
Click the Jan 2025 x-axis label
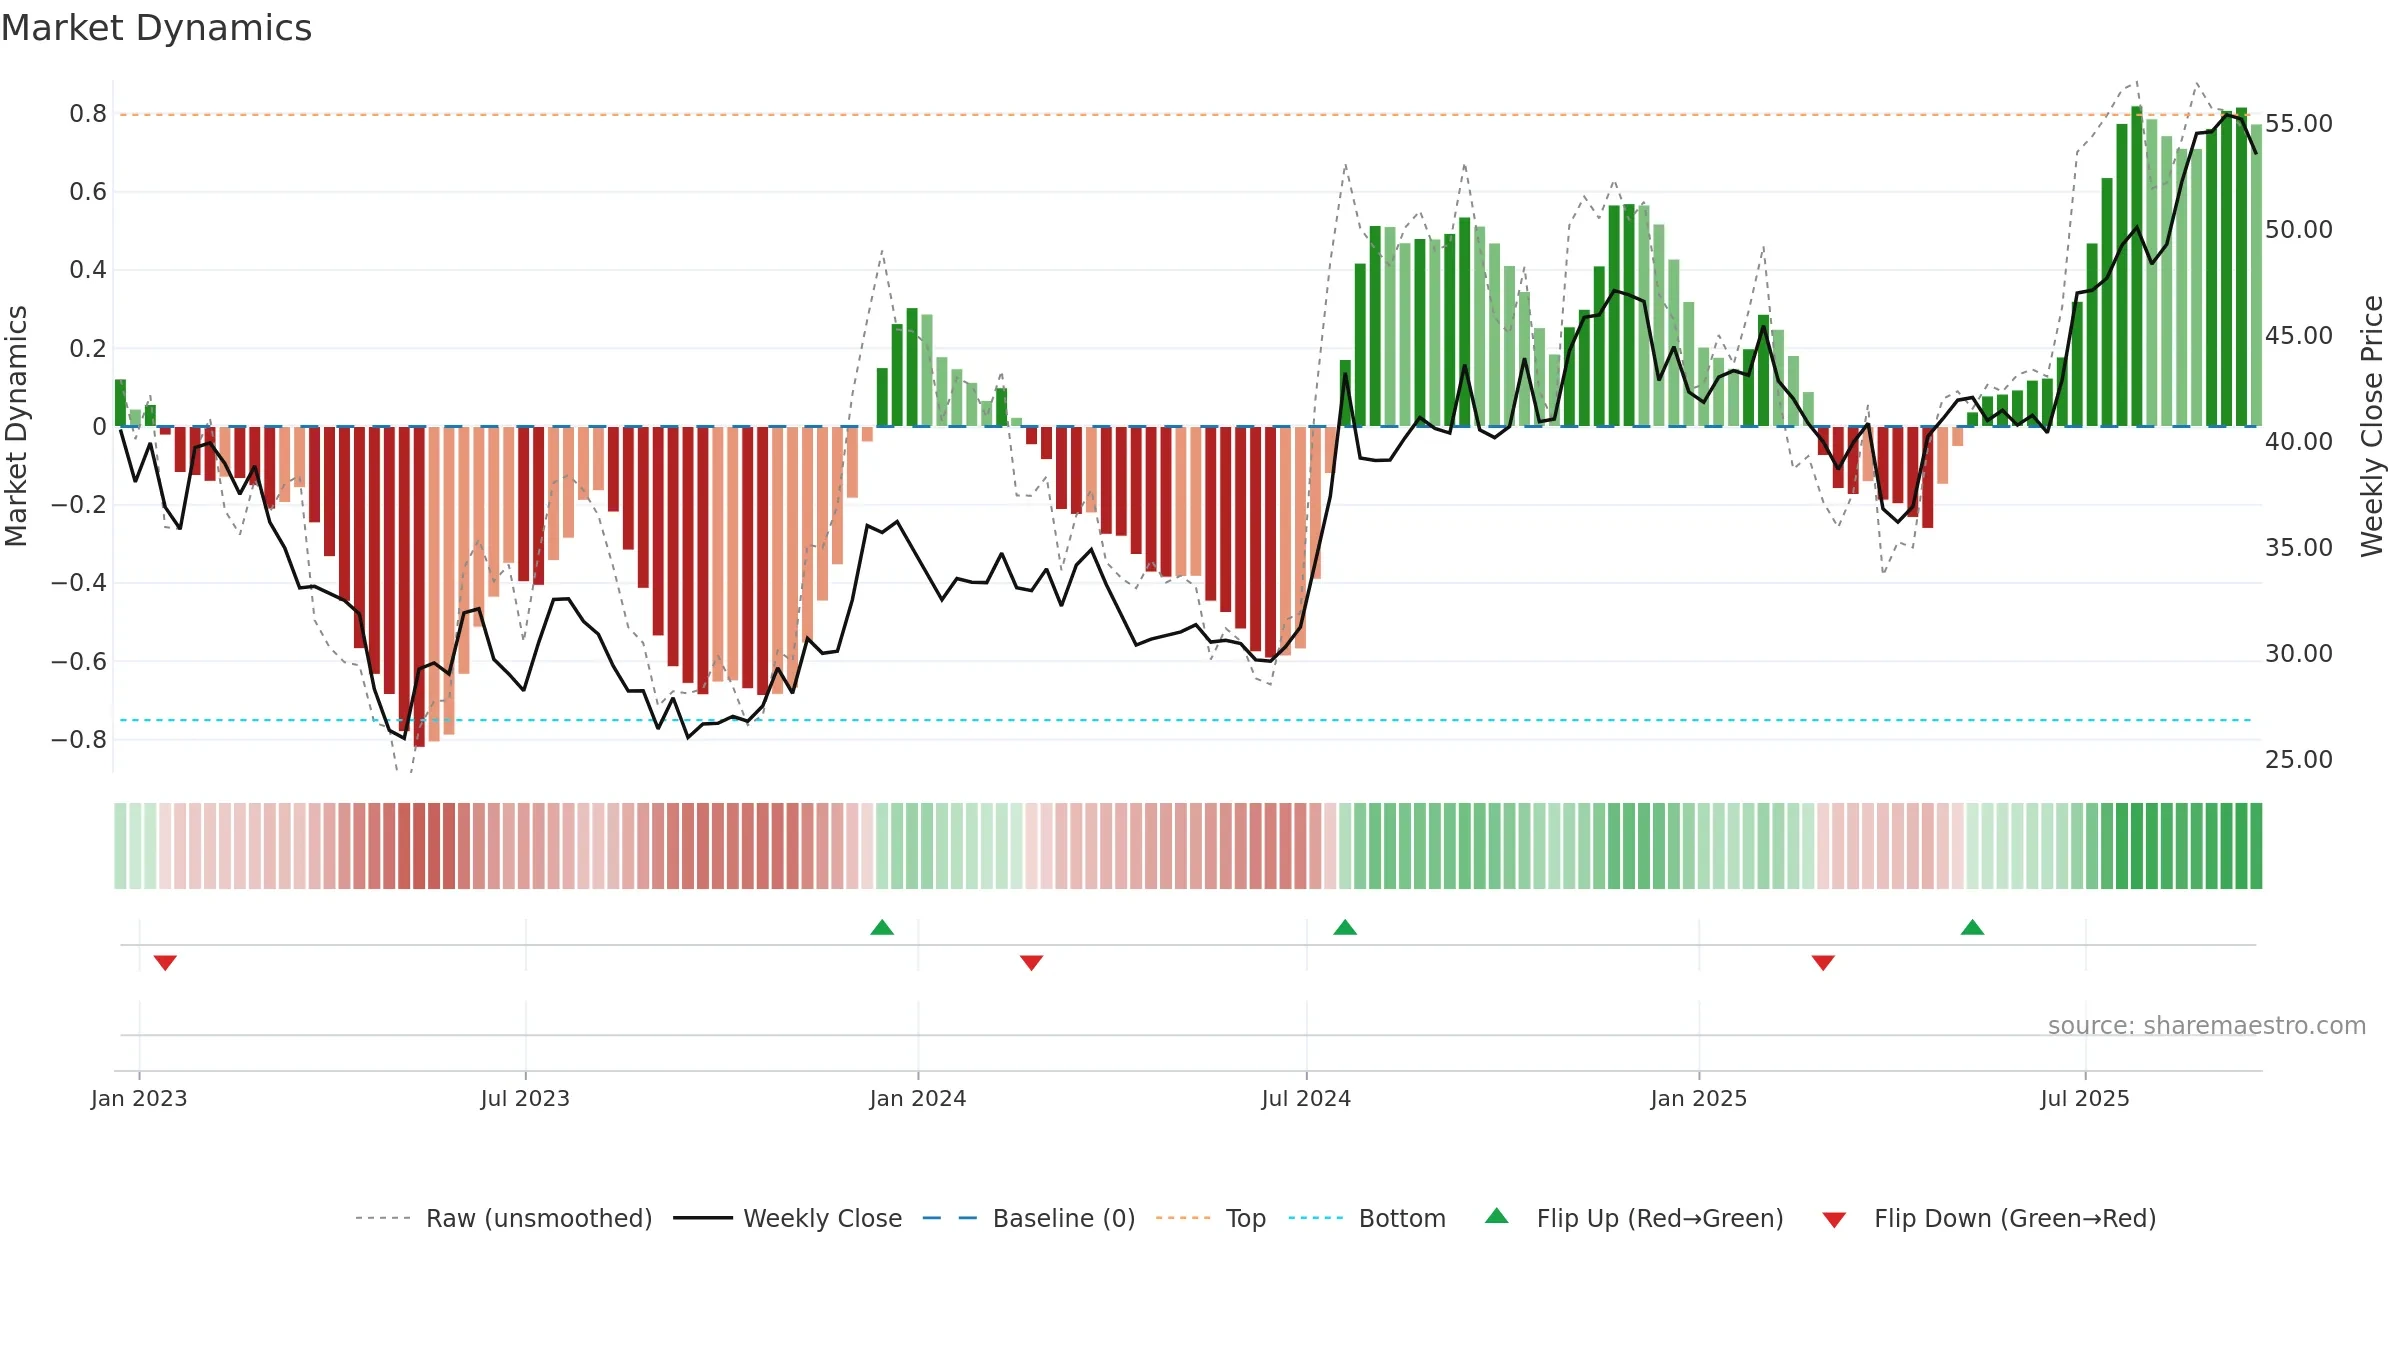[x=1699, y=1098]
